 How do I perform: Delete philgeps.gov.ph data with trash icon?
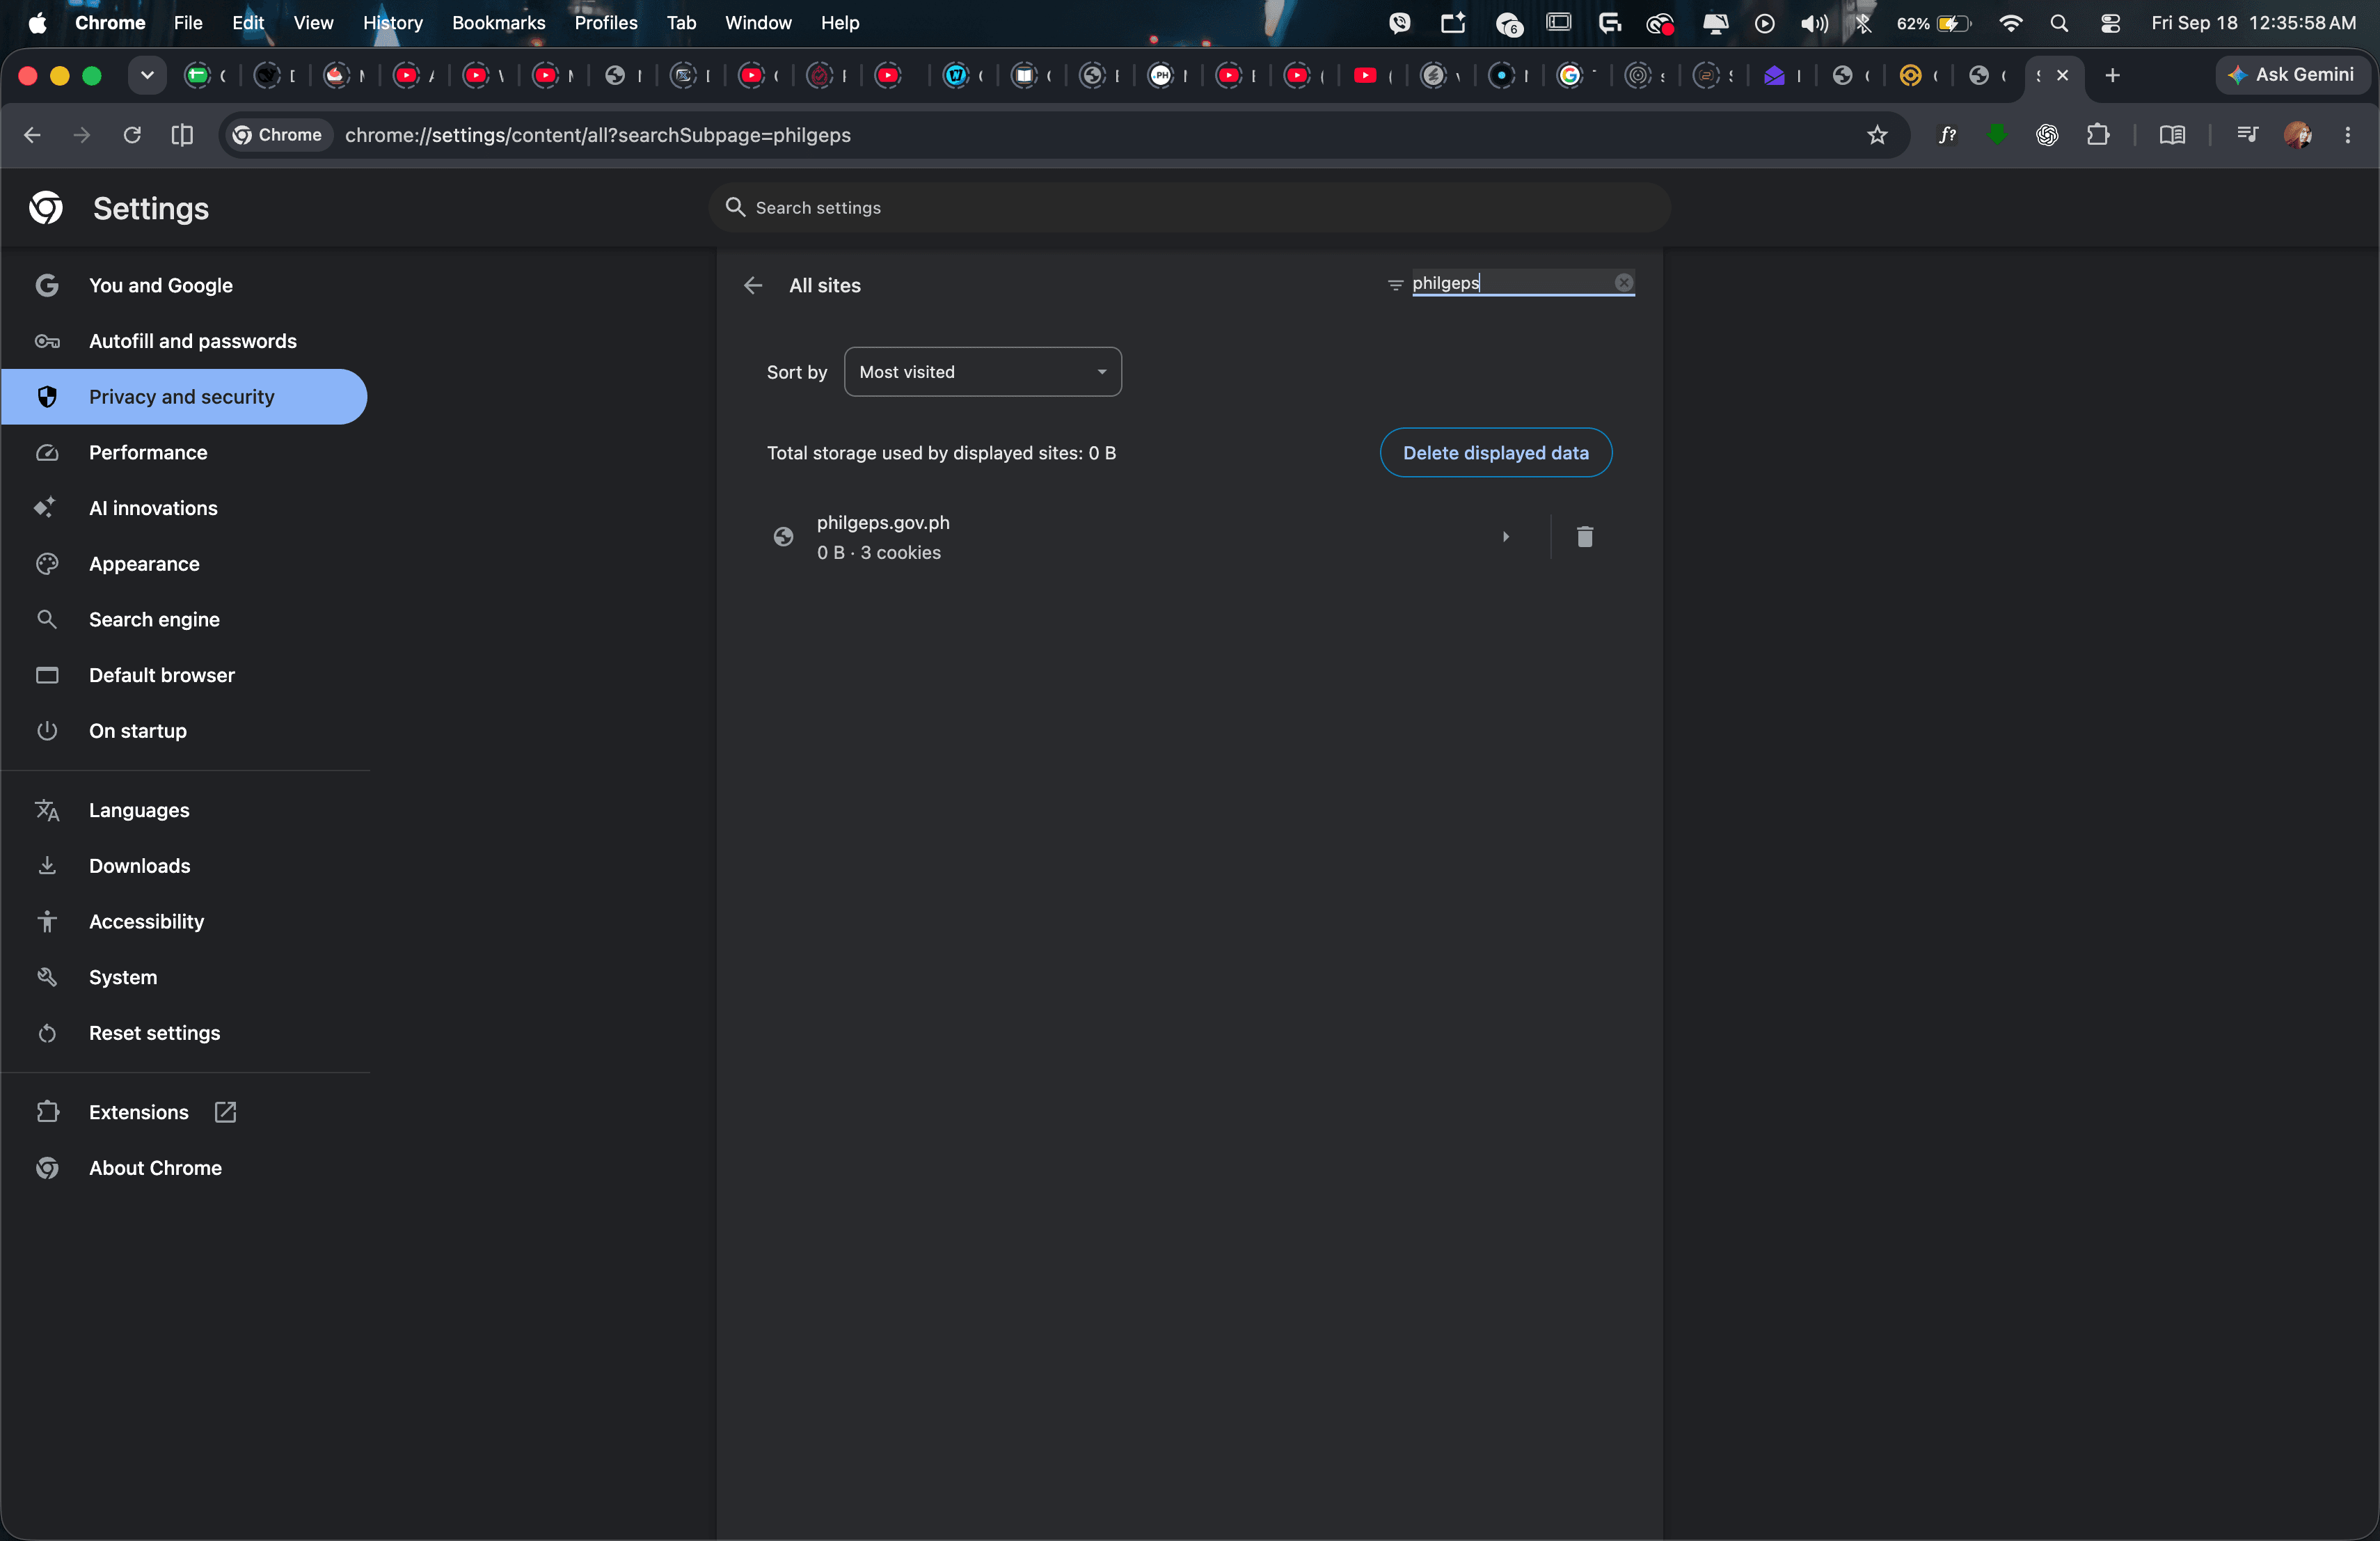[1584, 537]
